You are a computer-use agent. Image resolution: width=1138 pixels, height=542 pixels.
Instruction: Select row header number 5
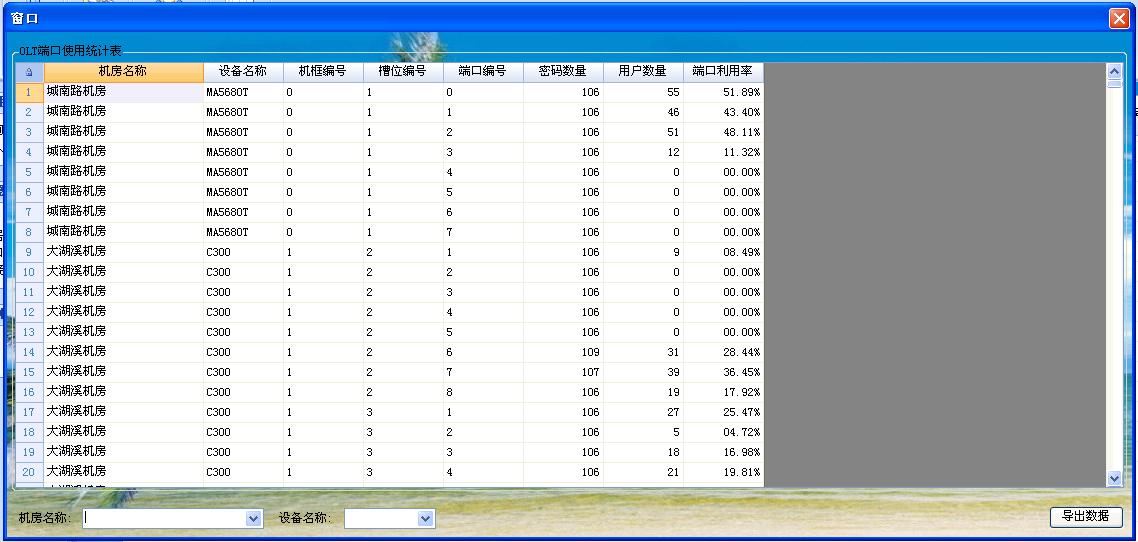(29, 172)
